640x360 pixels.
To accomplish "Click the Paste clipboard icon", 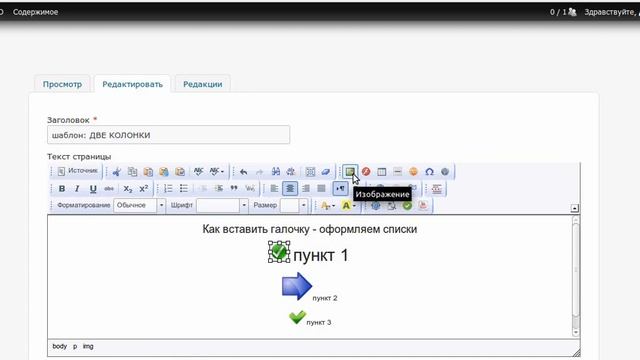I will (x=148, y=172).
